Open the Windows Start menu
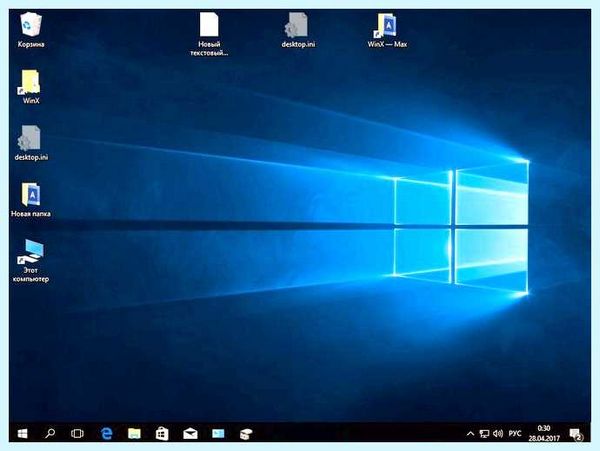The width and height of the screenshot is (600, 451). click(x=23, y=433)
